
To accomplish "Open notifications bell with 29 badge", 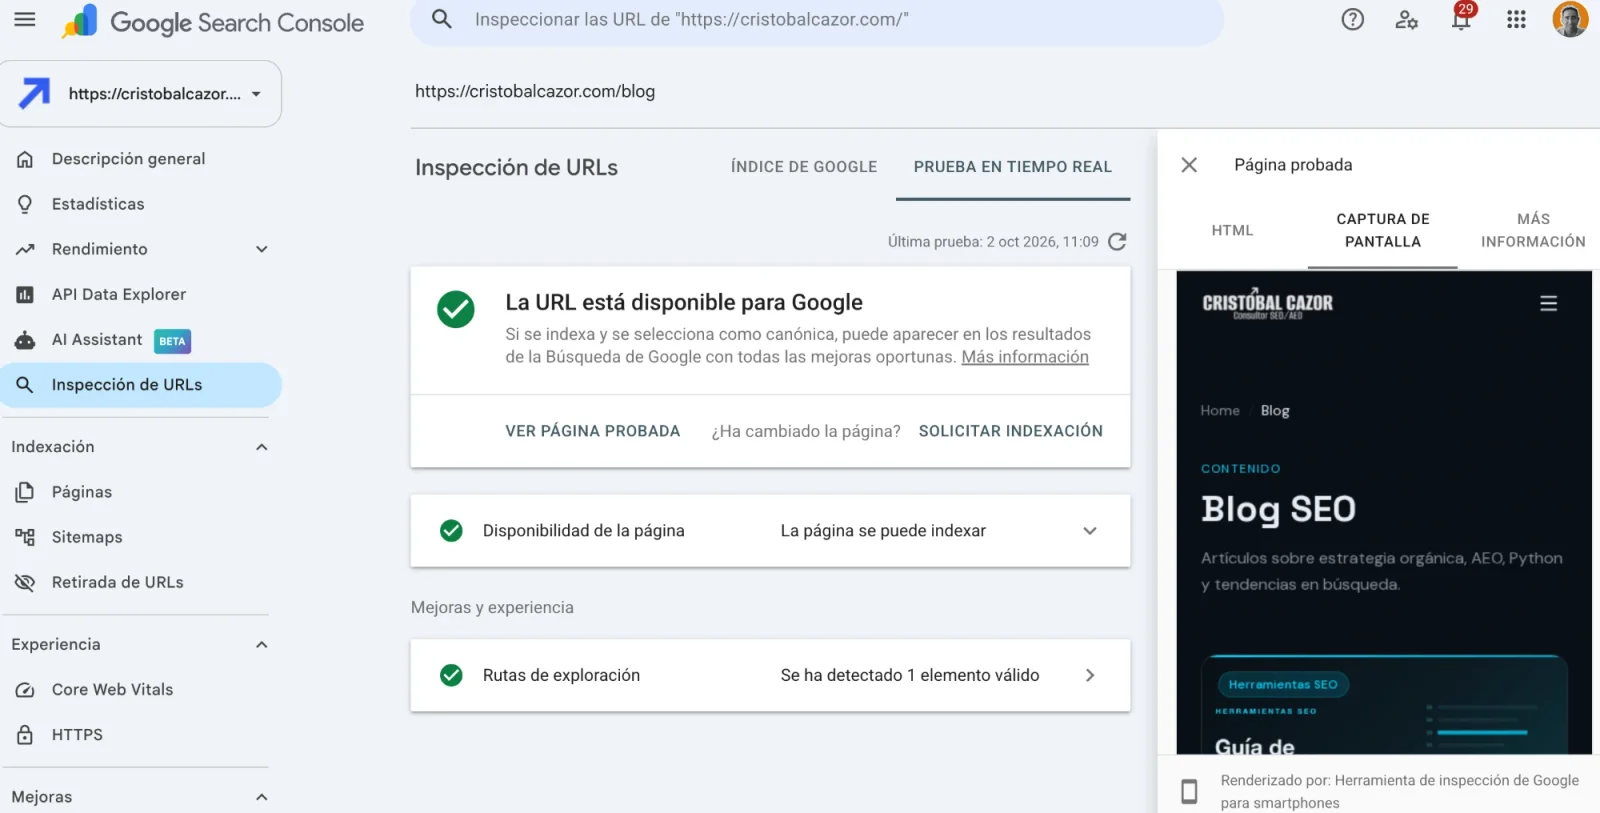I will coord(1462,17).
